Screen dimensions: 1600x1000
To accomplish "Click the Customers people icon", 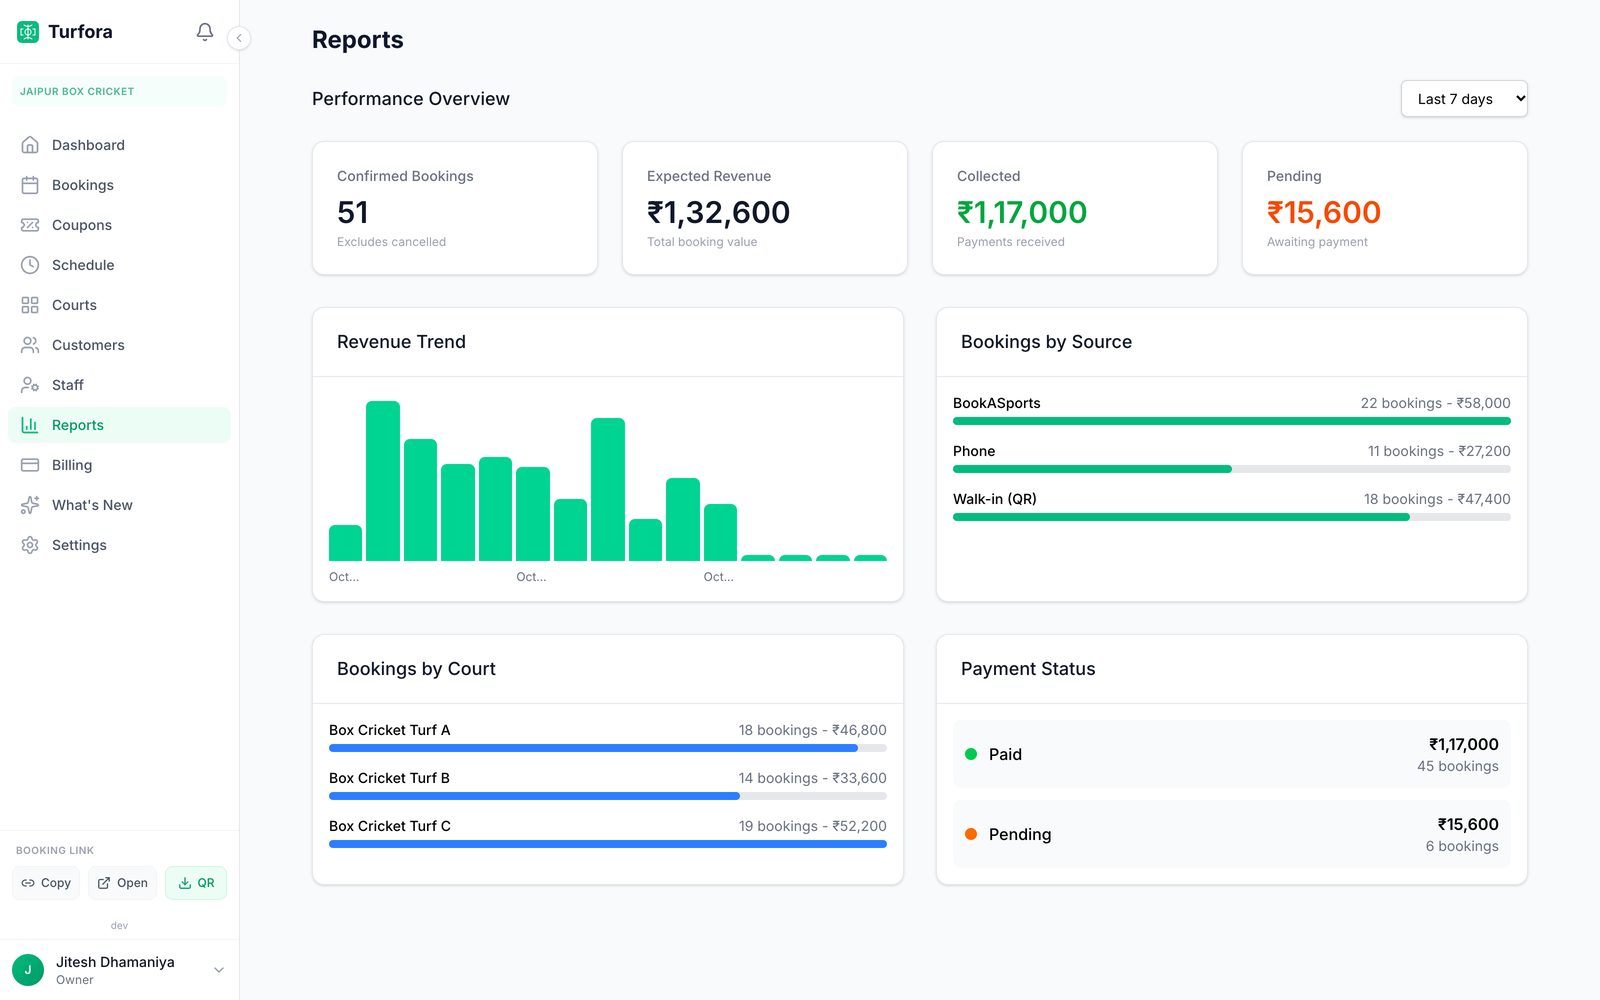I will click(30, 345).
